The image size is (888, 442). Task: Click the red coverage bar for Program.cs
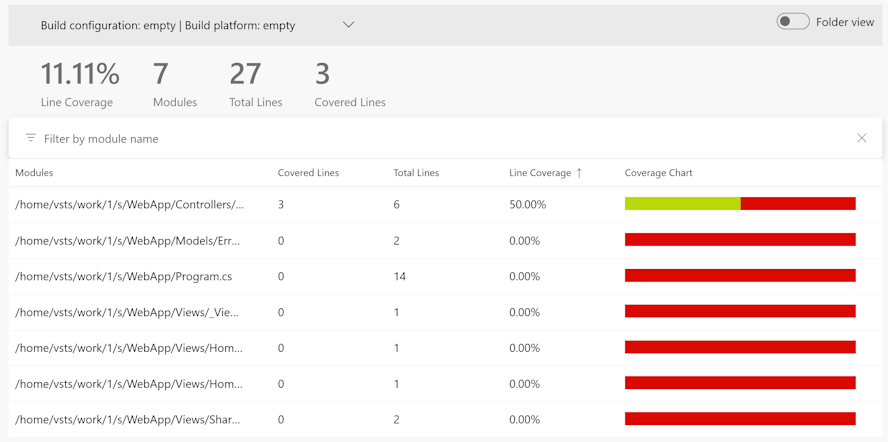coord(740,275)
